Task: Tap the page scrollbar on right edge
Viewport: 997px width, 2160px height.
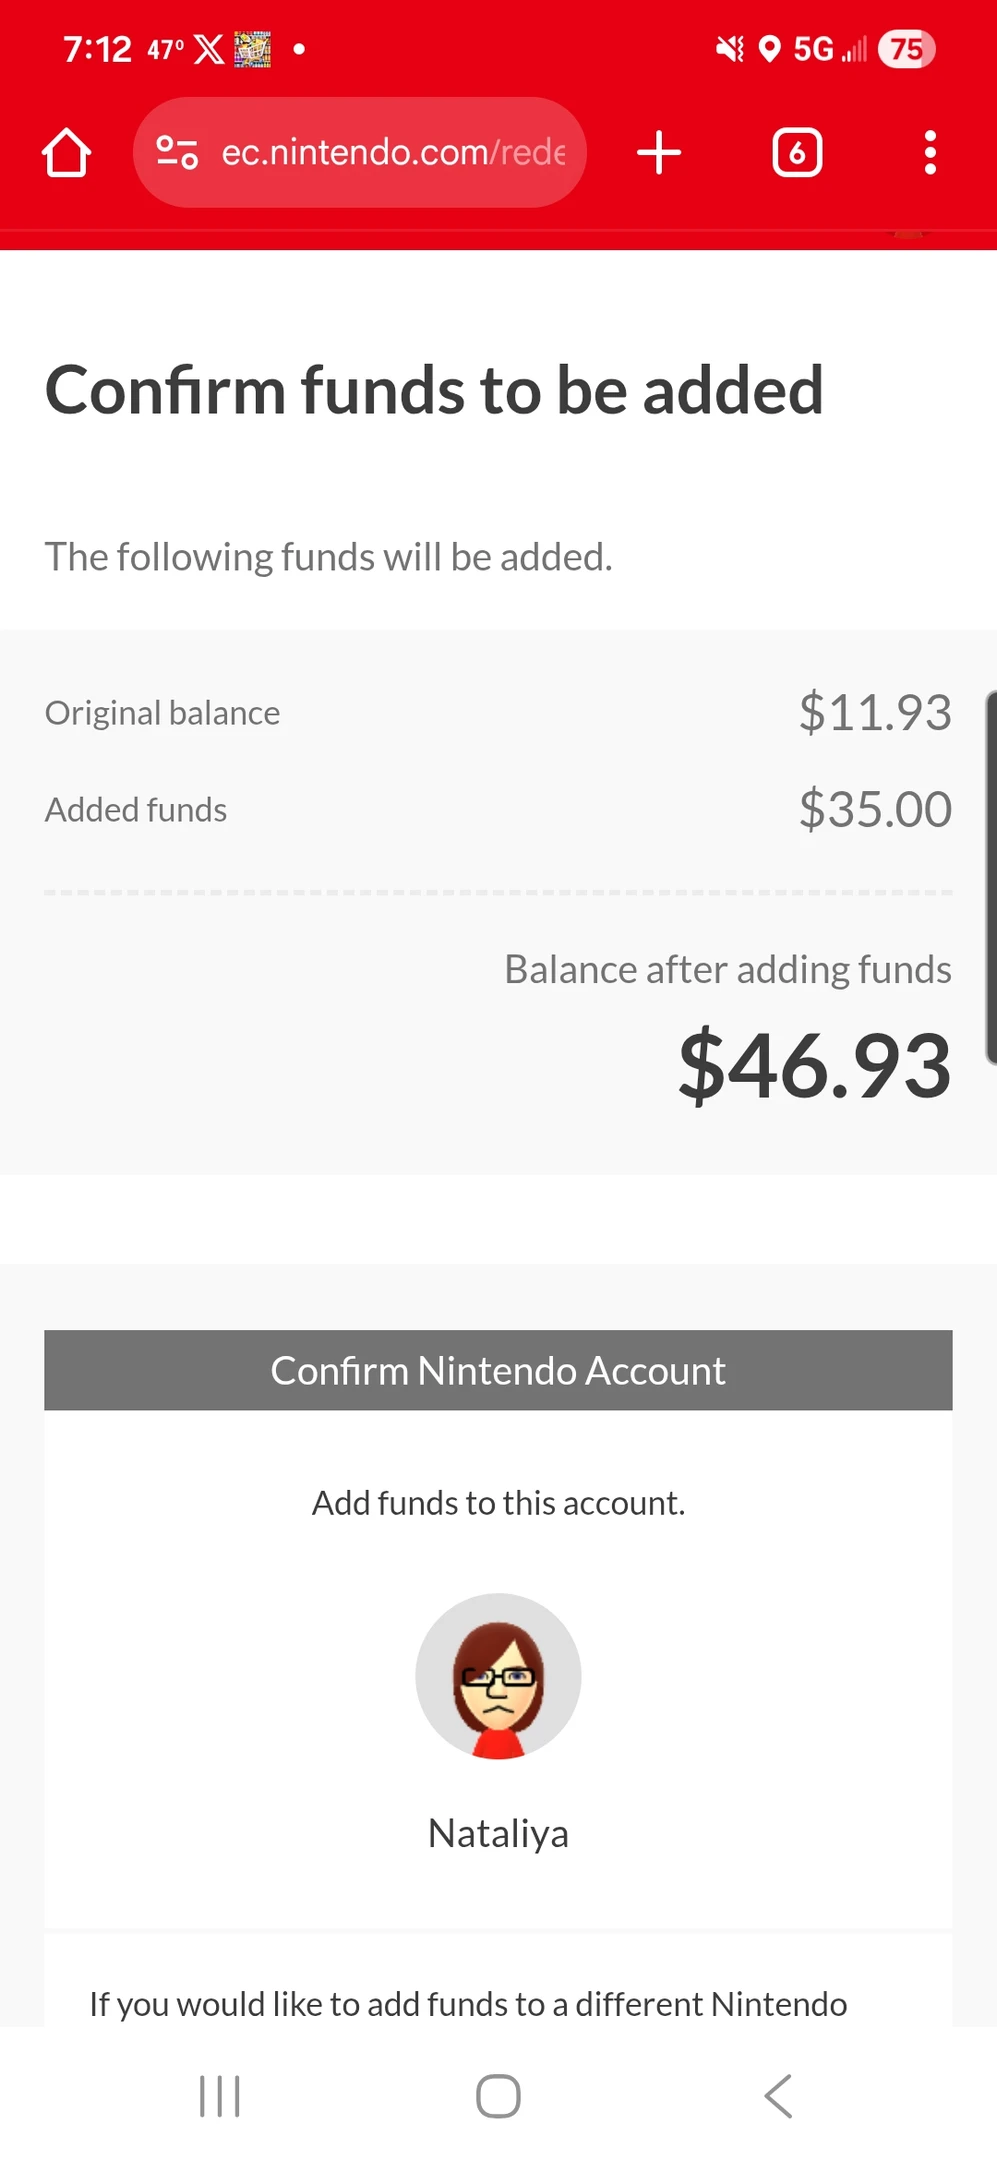Action: click(990, 876)
